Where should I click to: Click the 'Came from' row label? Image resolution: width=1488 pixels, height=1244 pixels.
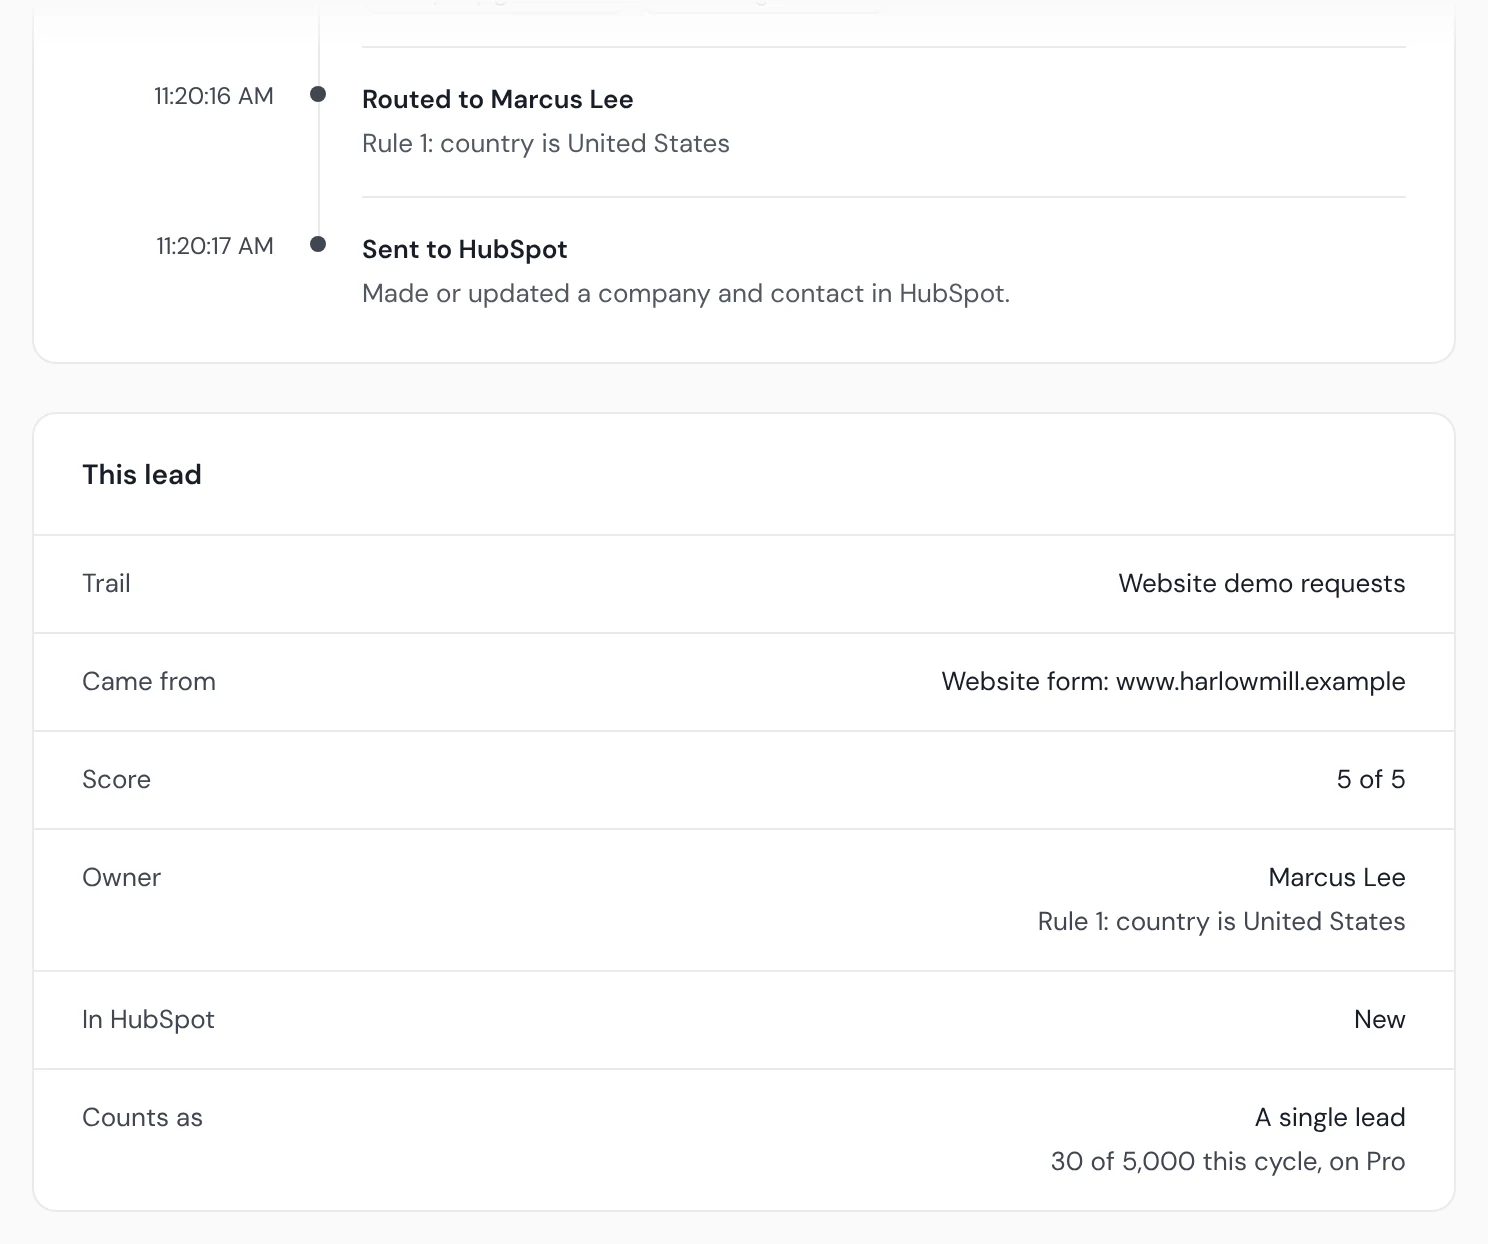tap(149, 681)
